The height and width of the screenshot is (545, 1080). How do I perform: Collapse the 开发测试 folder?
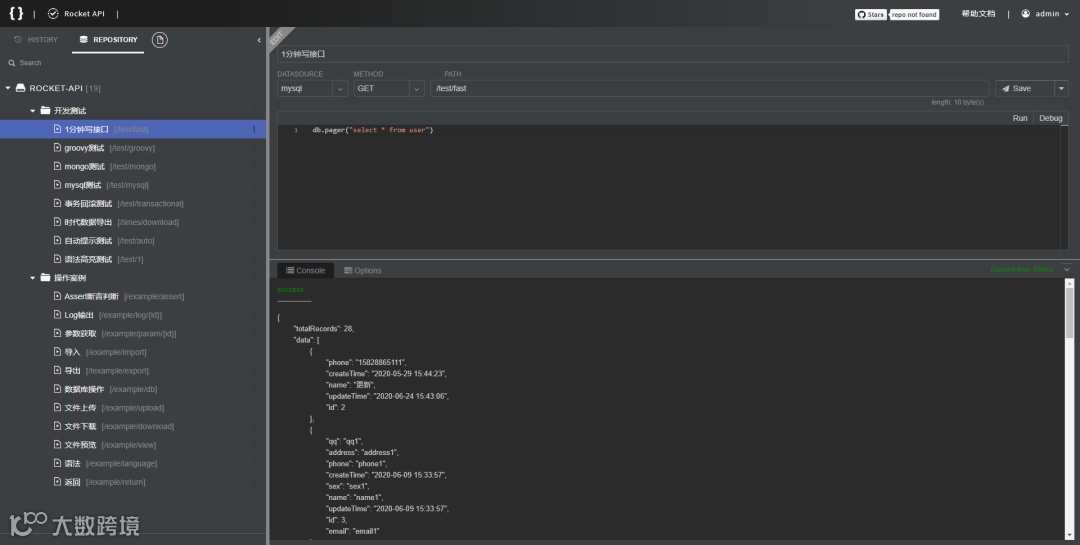pos(32,111)
